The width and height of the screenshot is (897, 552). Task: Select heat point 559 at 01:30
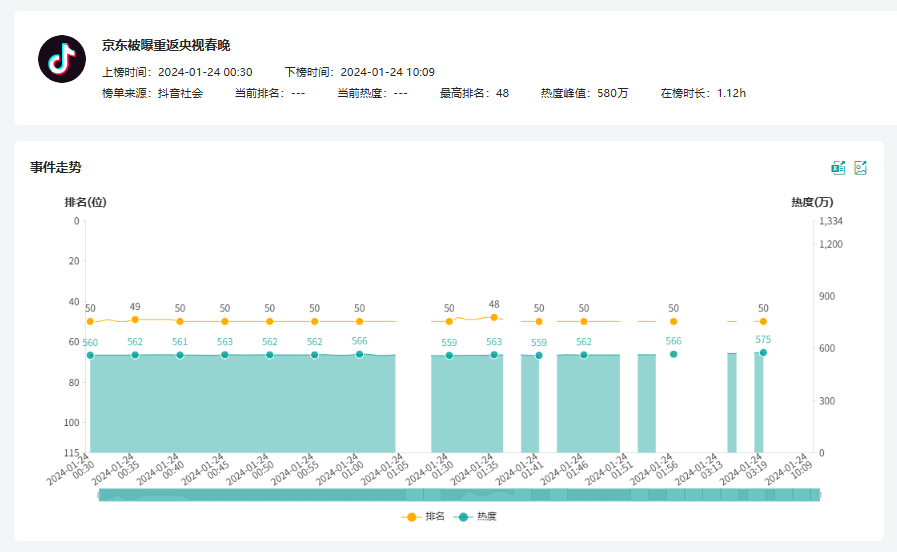[x=449, y=356]
